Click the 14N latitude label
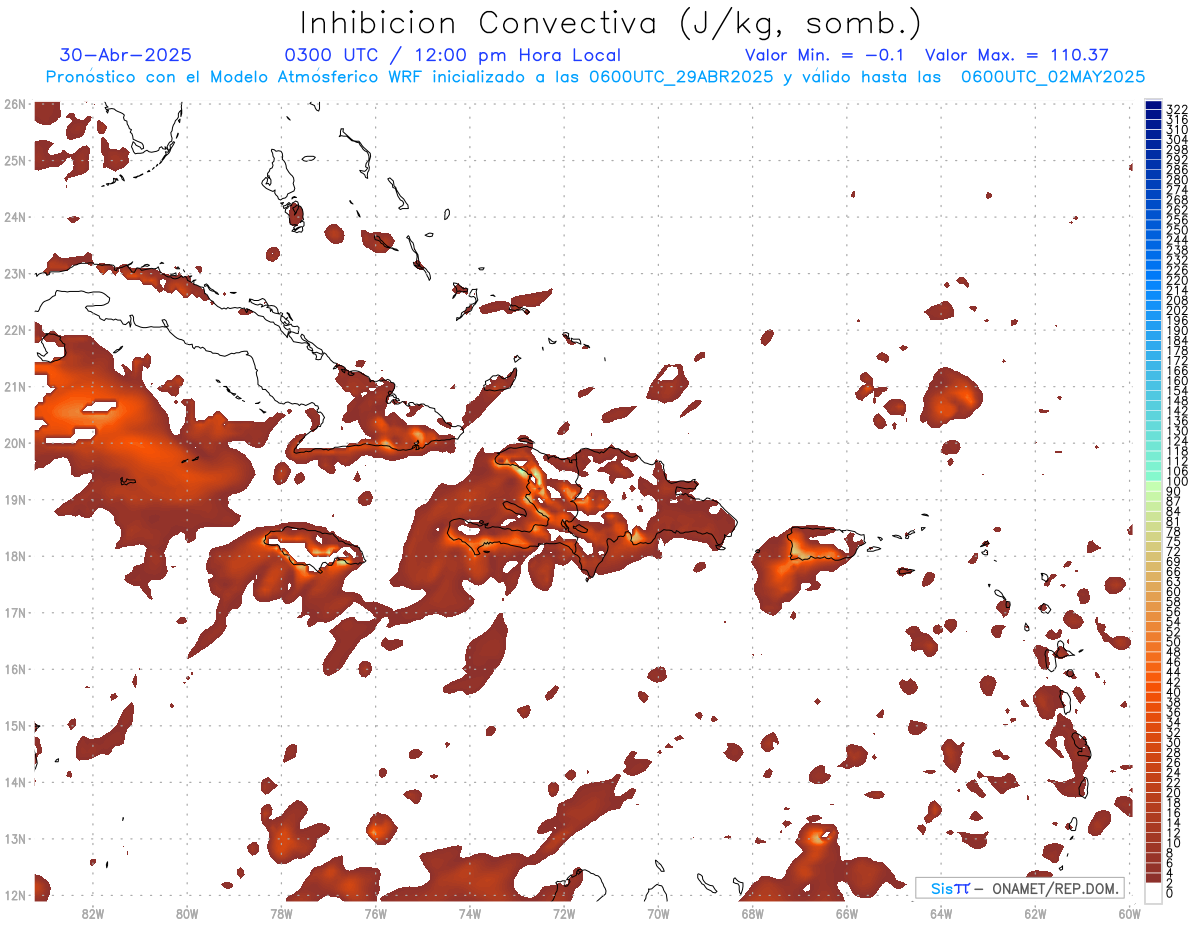The image size is (1200, 927). [14, 782]
